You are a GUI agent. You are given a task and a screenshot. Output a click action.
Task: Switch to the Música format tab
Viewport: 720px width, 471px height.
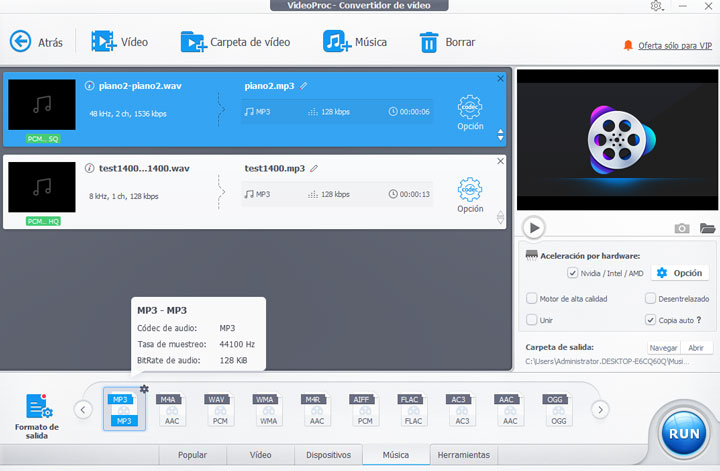[396, 455]
